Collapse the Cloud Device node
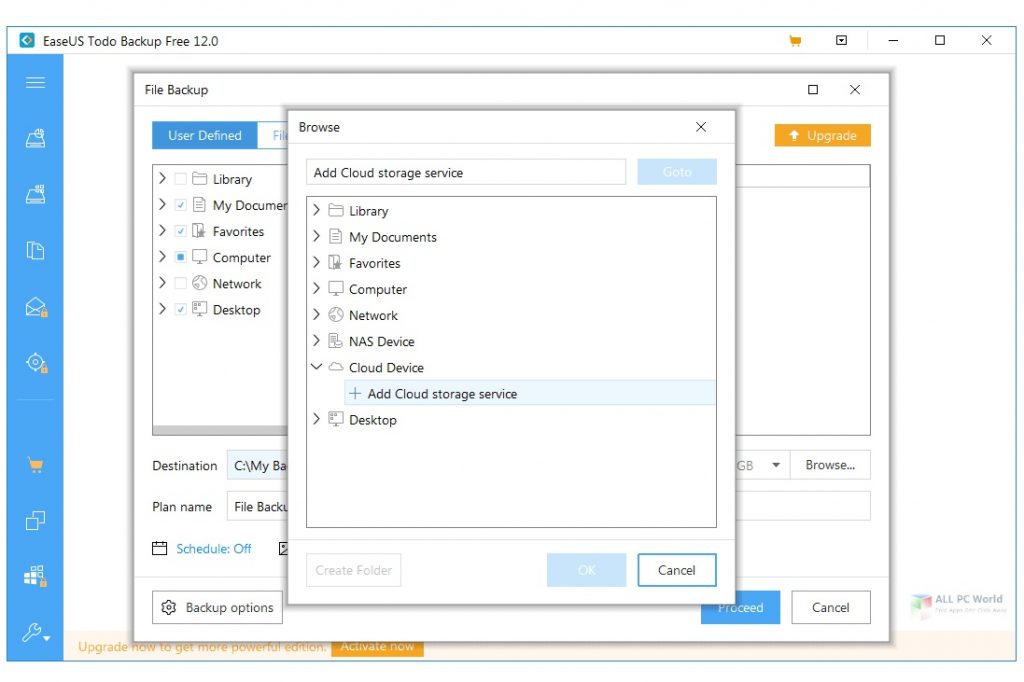This screenshot has width=1024, height=682. point(317,367)
